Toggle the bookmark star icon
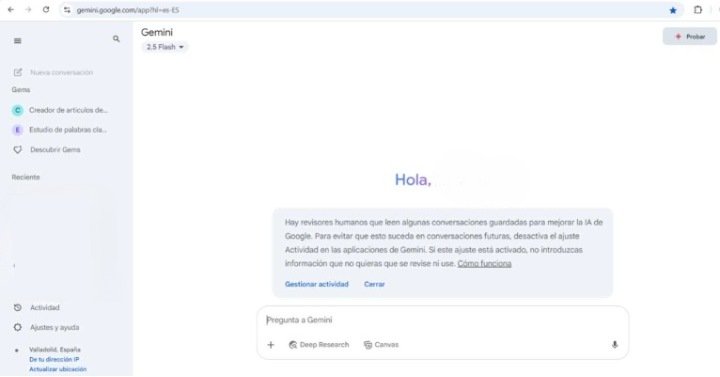 [673, 10]
